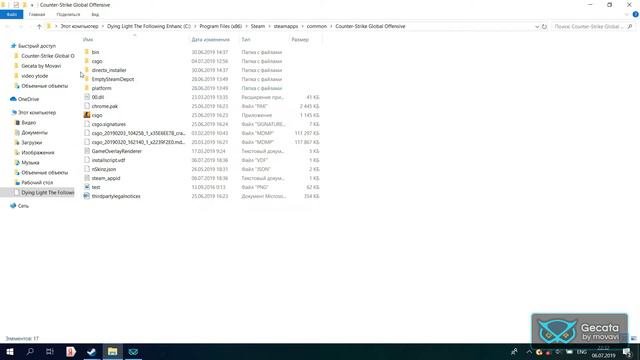Select video ytode folder in sidebar
The image size is (640, 360).
pos(34,76)
